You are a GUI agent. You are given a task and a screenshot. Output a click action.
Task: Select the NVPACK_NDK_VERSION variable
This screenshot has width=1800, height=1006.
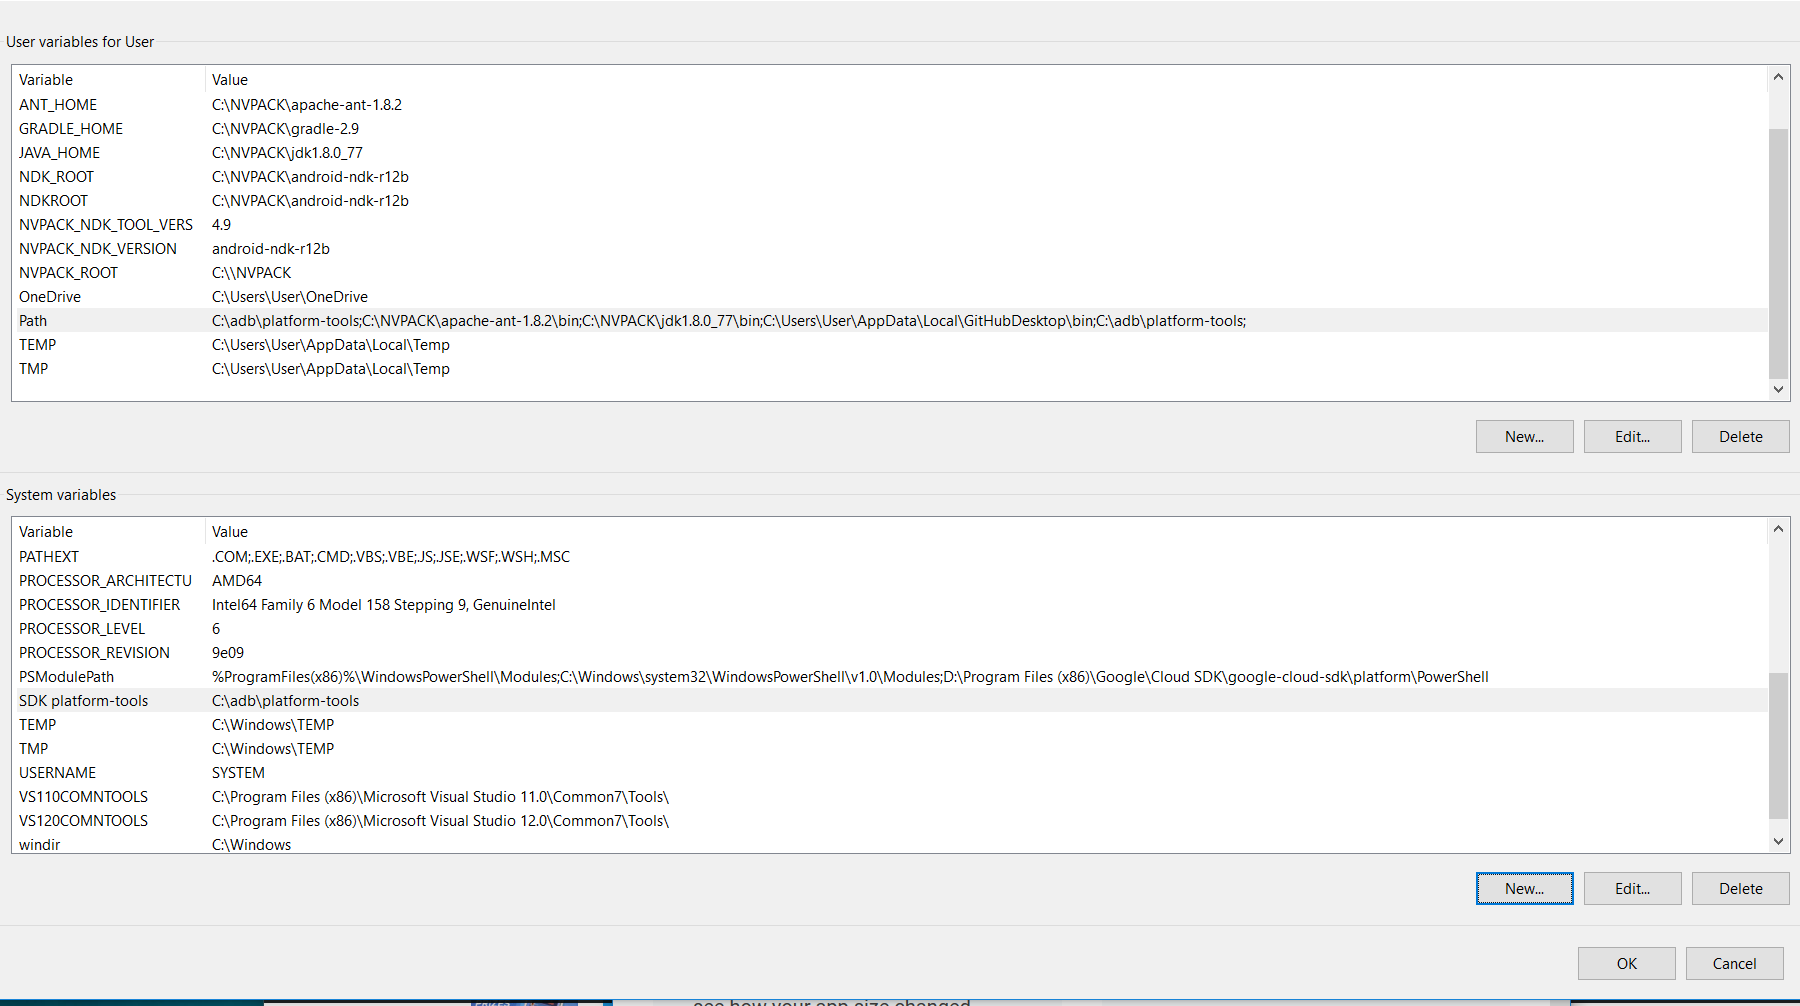[400, 248]
